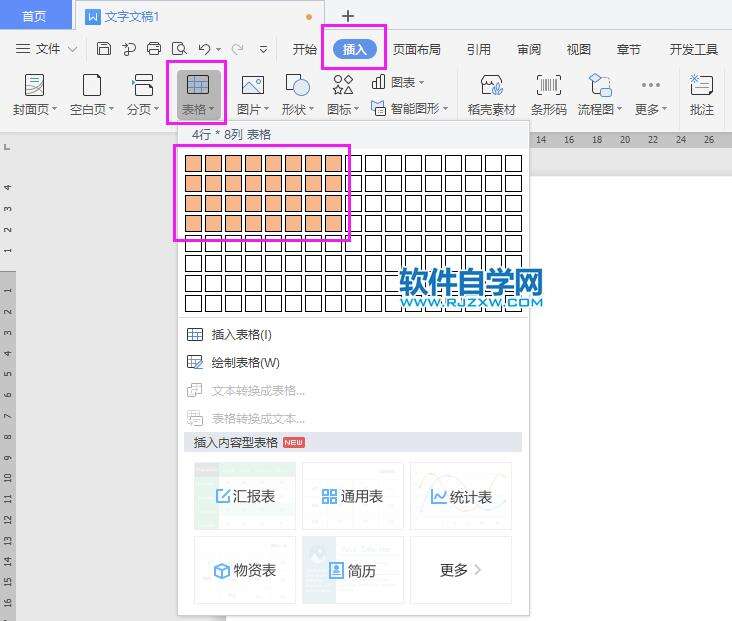Choose the Statistics table (统计表) template
This screenshot has height=621, width=732.
tap(461, 496)
